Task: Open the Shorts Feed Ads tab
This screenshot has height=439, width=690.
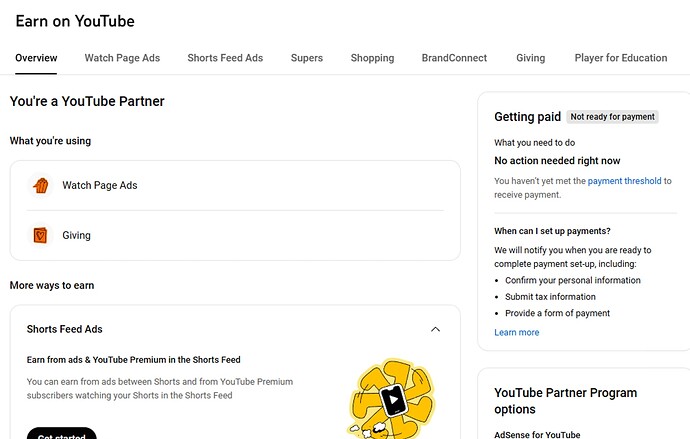Action: (225, 58)
